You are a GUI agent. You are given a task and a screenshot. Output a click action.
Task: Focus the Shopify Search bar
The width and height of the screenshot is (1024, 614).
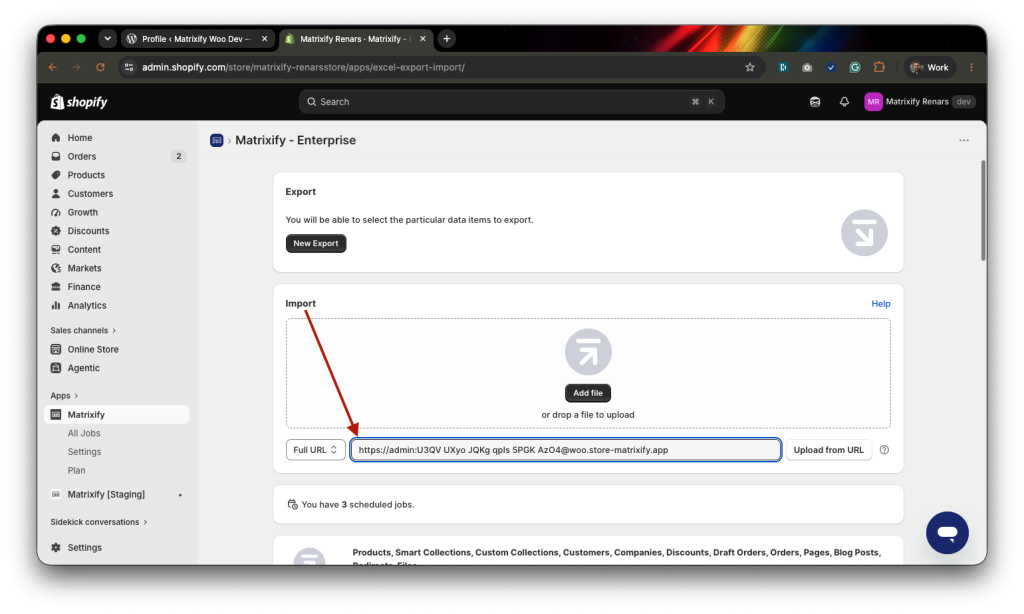[511, 102]
